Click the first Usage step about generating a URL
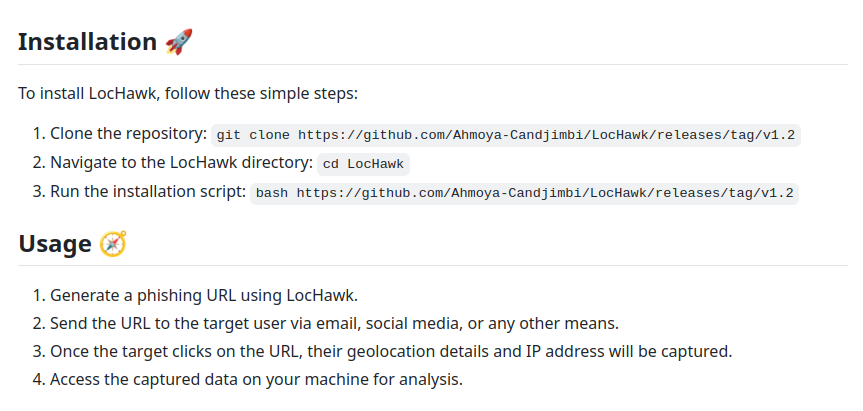Image resolution: width=863 pixels, height=411 pixels. pos(203,295)
